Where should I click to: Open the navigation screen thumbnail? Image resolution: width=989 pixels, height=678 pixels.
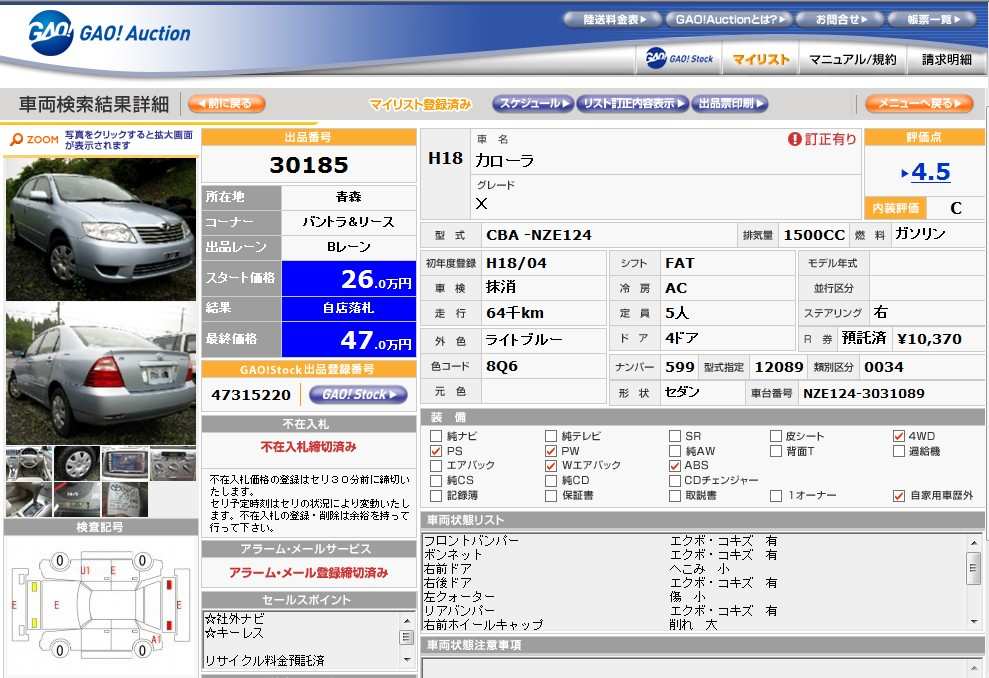[x=125, y=464]
